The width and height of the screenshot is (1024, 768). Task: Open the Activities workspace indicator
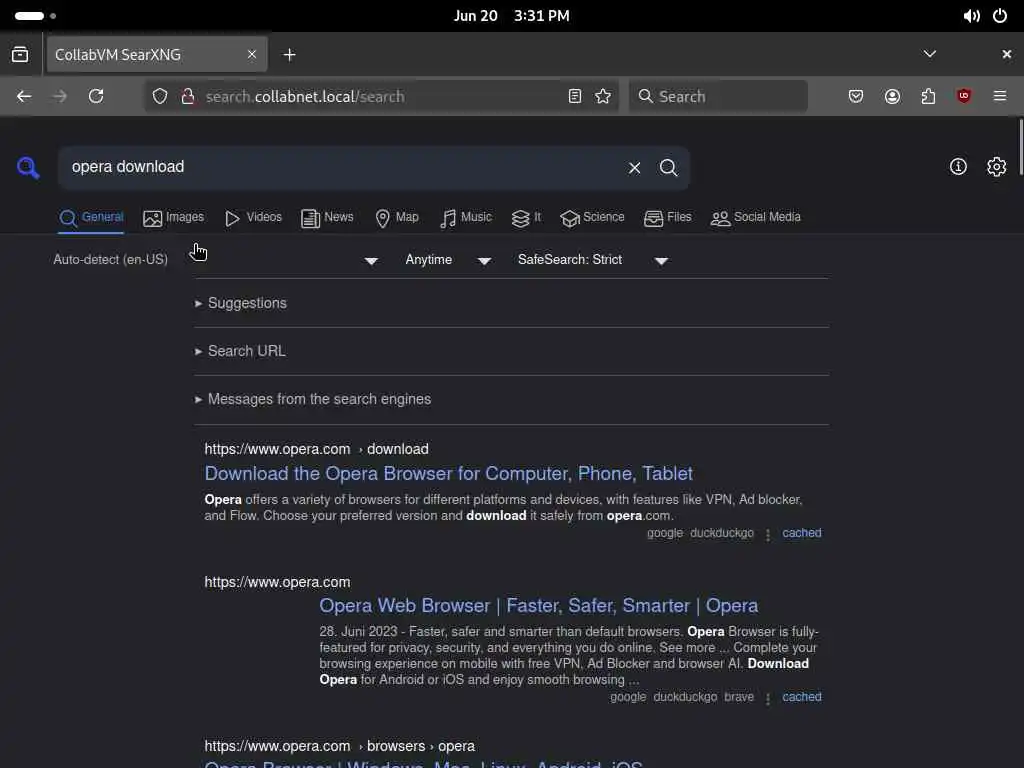(35, 16)
